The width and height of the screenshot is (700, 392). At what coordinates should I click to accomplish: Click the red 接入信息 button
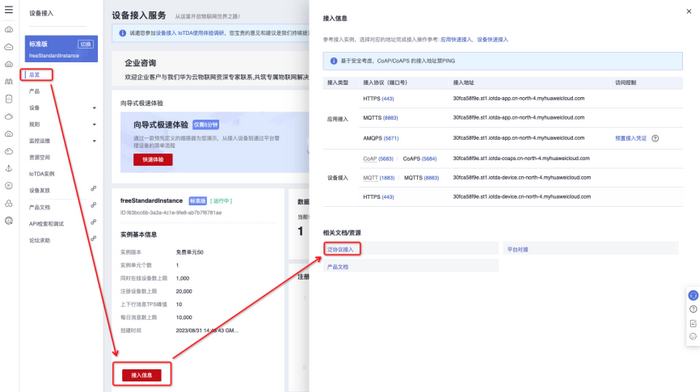(142, 375)
